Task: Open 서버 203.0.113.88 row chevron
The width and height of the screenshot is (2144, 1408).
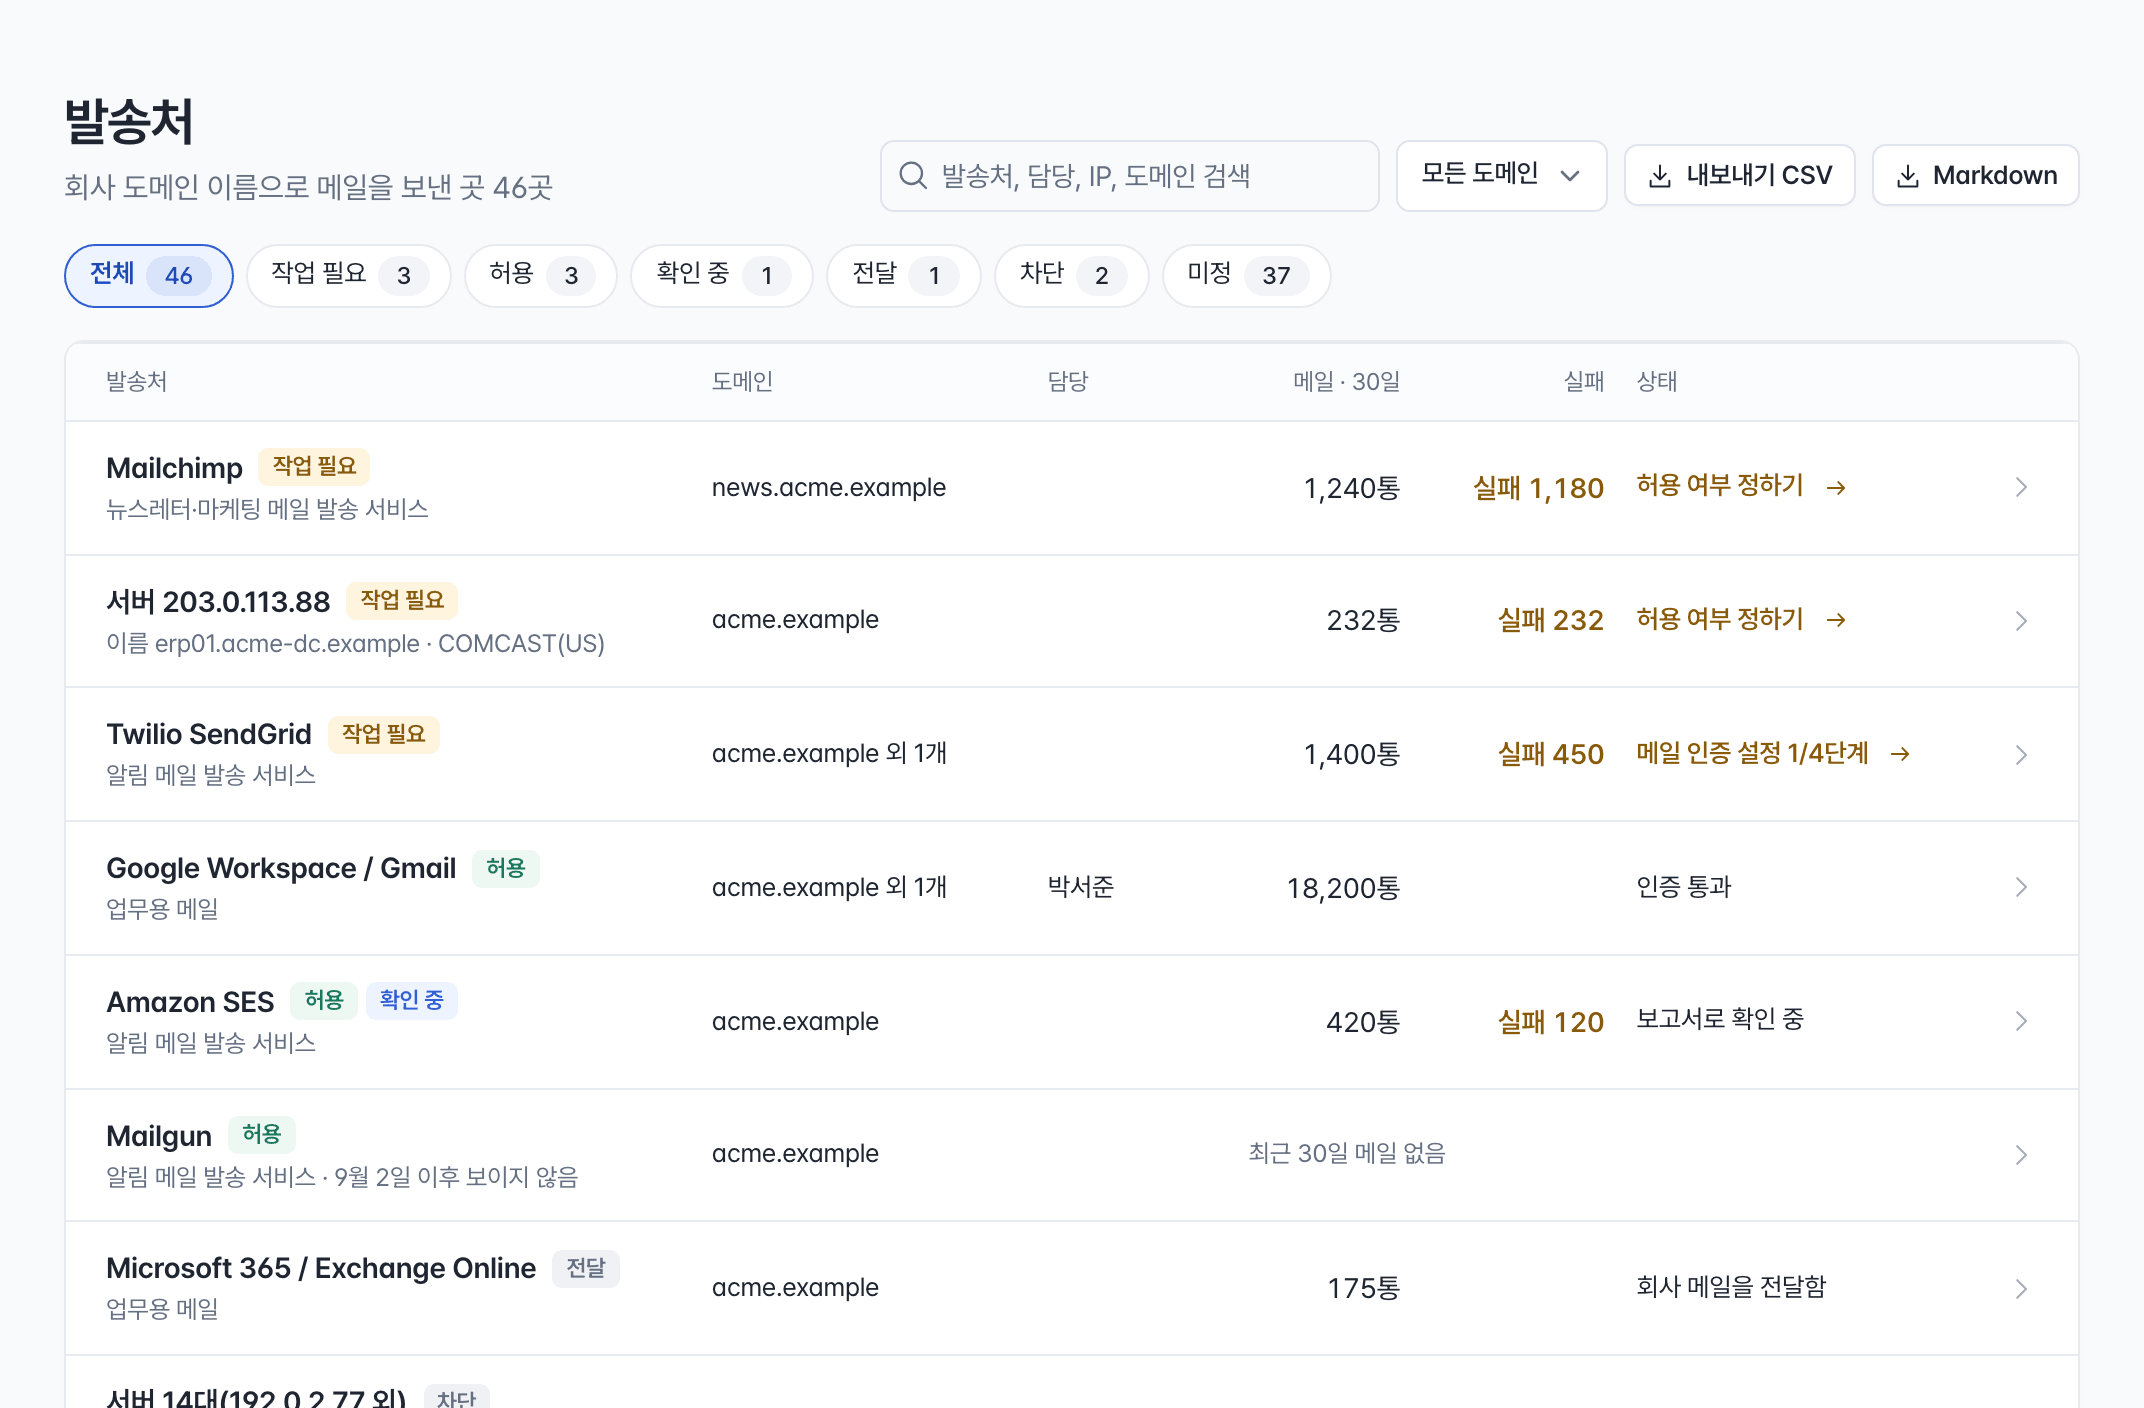Action: point(2021,621)
